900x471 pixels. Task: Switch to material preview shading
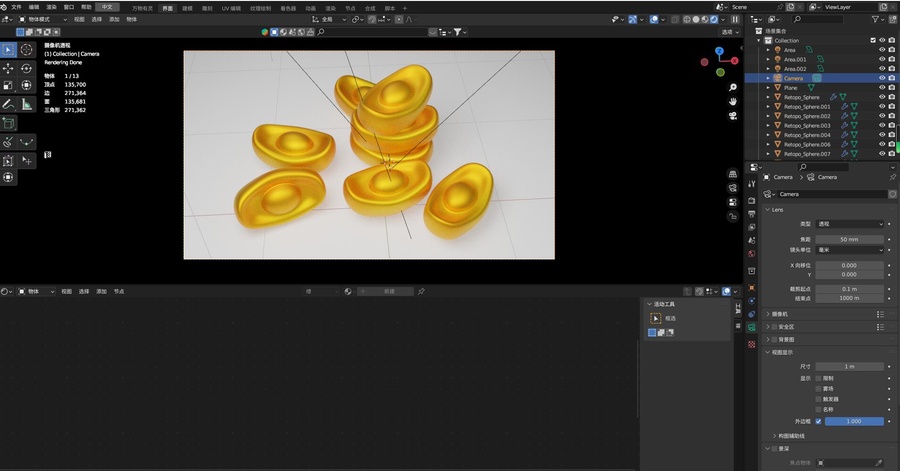point(705,19)
